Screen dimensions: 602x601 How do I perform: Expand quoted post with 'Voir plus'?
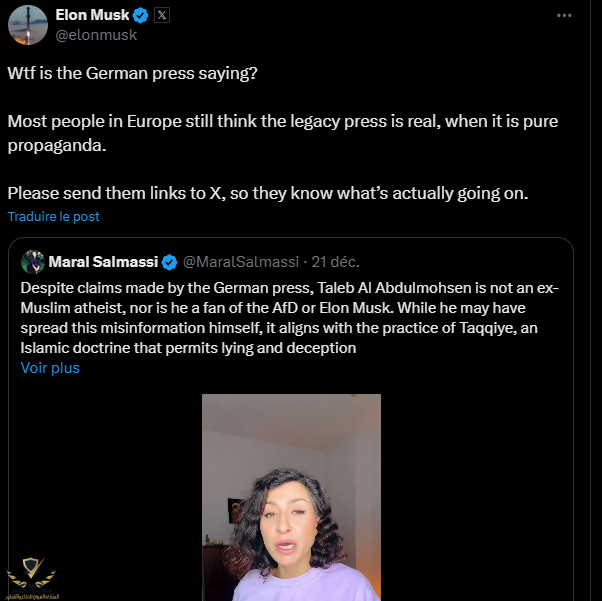point(50,367)
